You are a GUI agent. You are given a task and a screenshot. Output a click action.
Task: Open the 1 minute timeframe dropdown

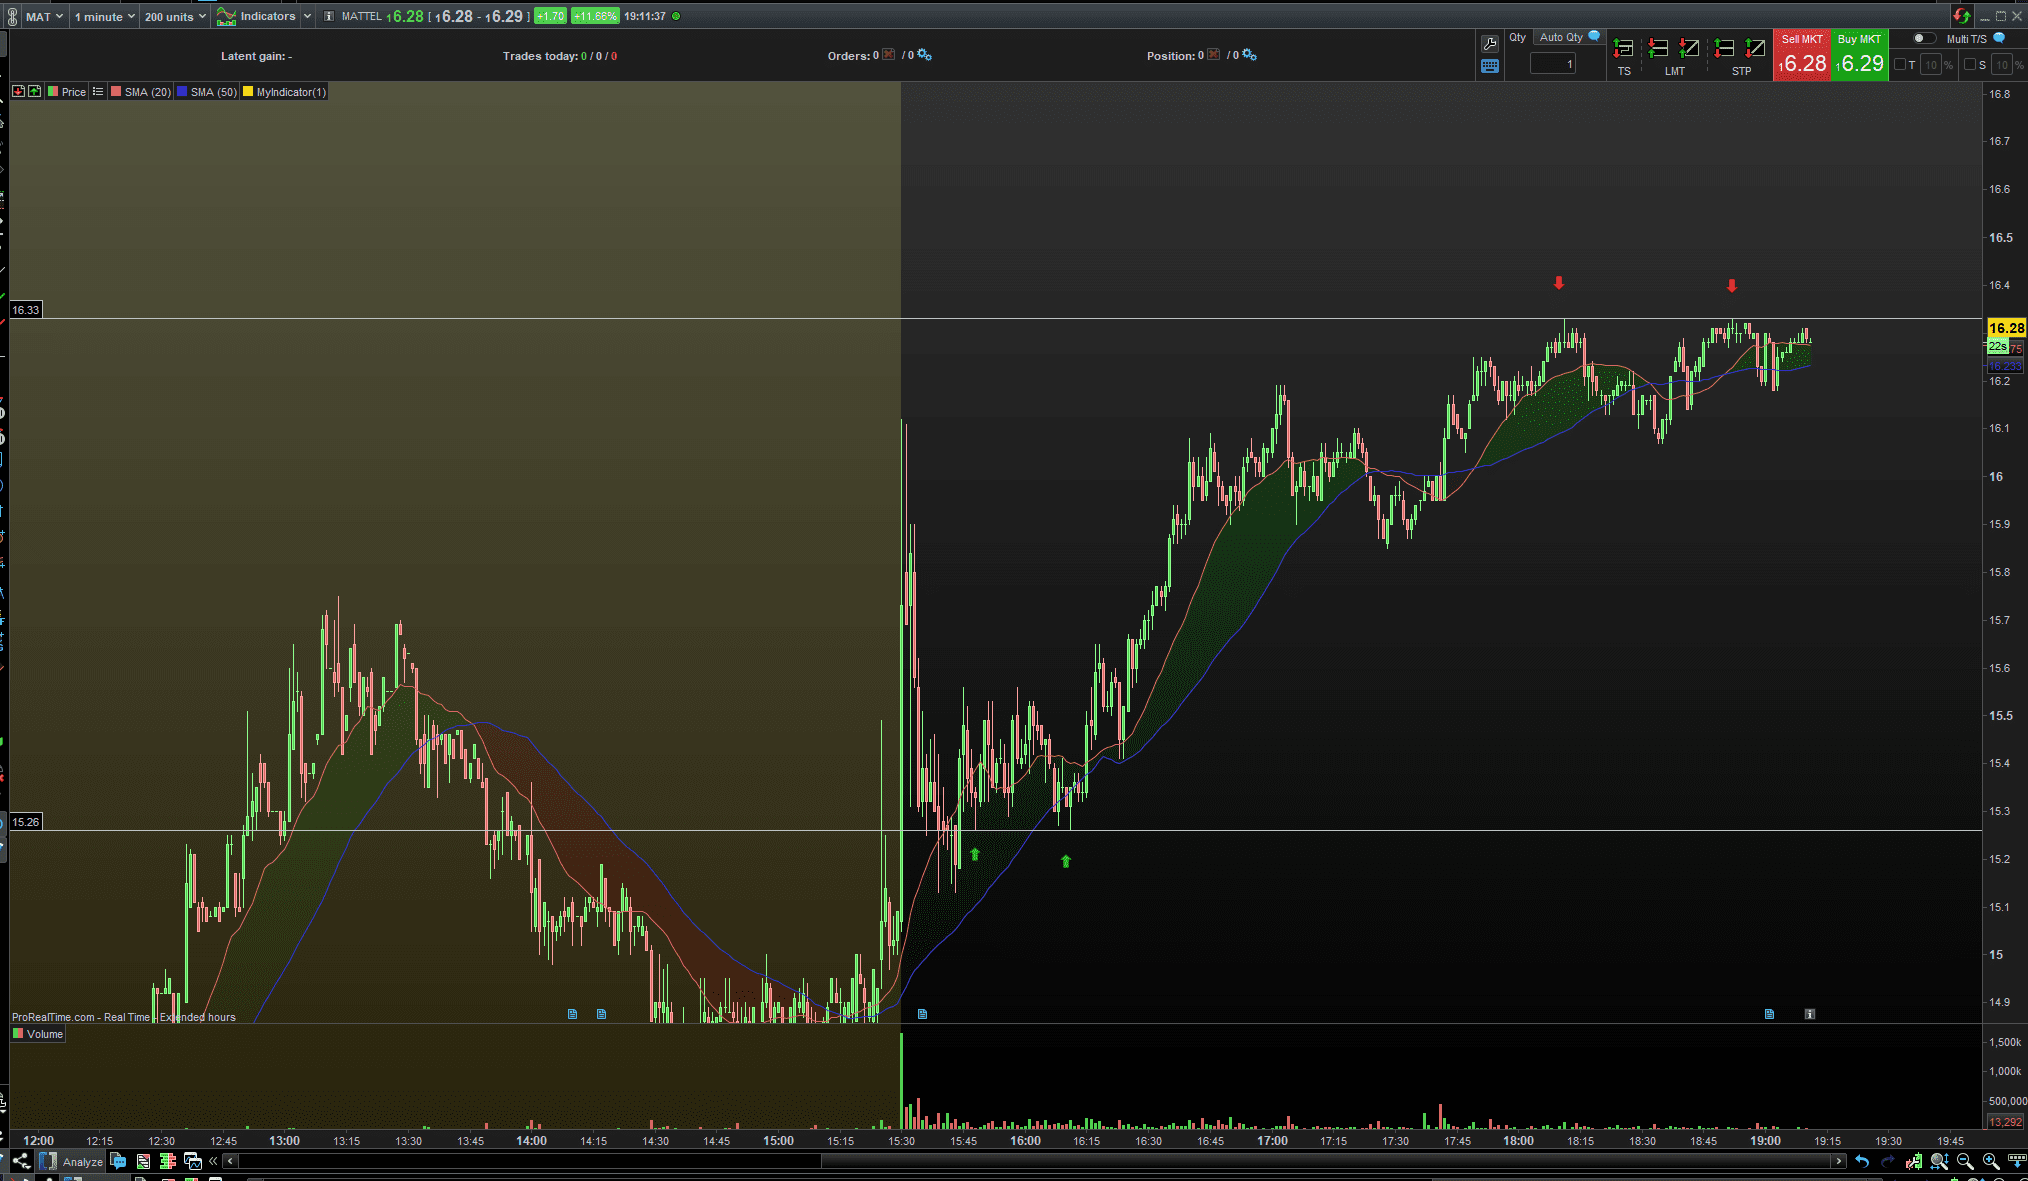[x=104, y=16]
